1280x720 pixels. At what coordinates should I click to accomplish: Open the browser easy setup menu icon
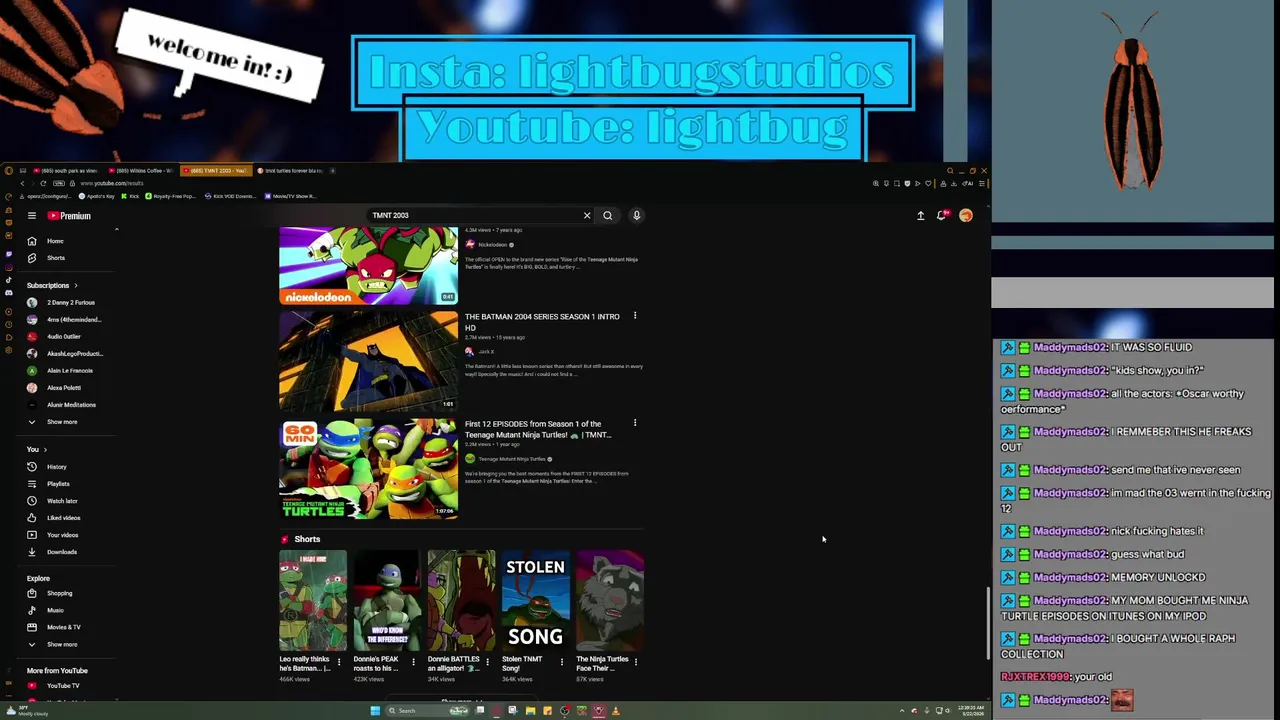click(x=982, y=184)
